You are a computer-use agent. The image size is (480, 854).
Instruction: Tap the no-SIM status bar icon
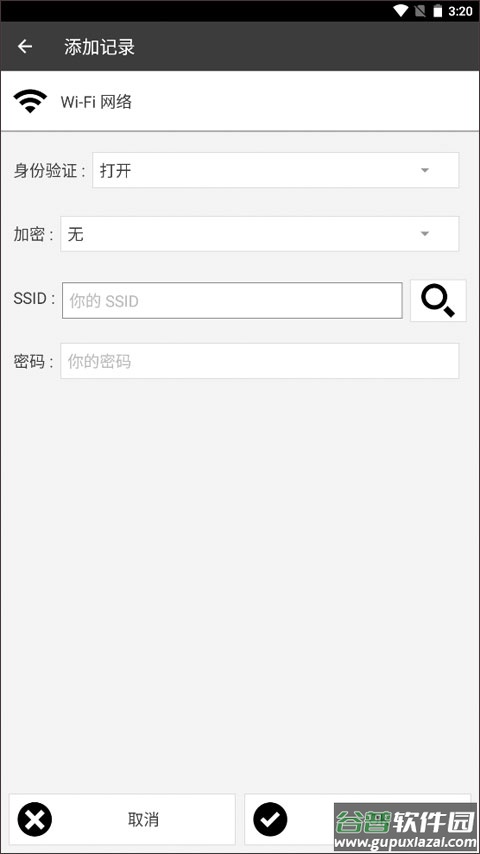click(420, 10)
